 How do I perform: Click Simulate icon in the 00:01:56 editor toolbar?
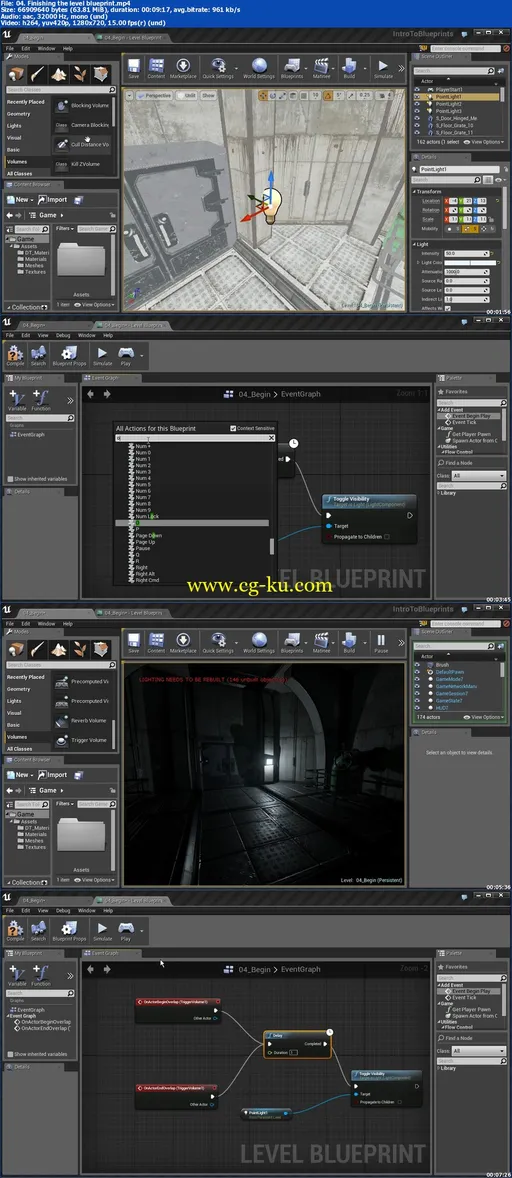click(383, 67)
